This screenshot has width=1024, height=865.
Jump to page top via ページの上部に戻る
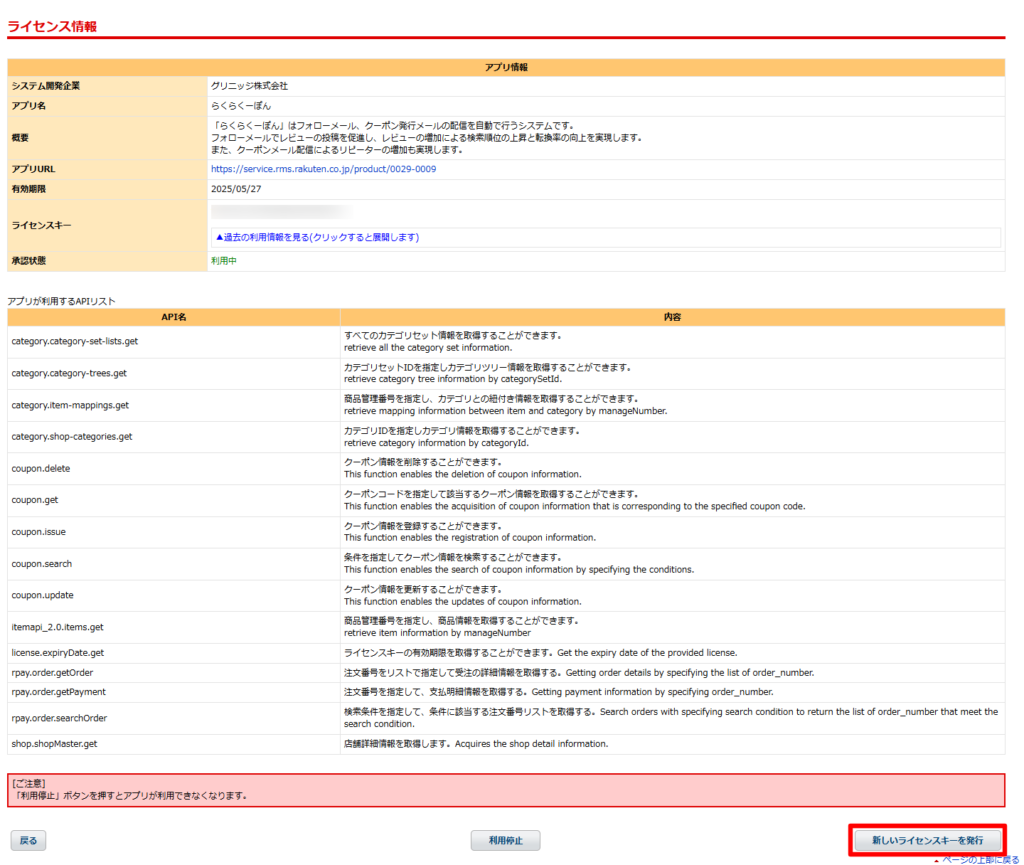(x=980, y=860)
